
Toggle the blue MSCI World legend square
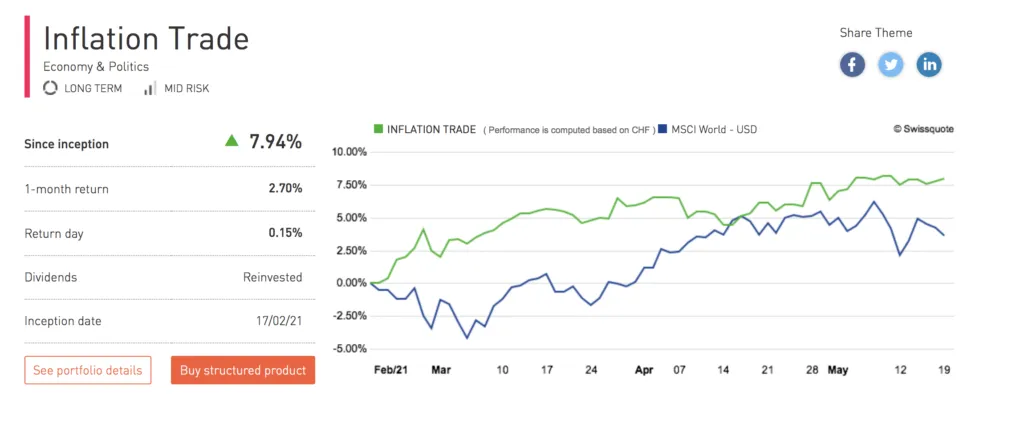point(663,129)
